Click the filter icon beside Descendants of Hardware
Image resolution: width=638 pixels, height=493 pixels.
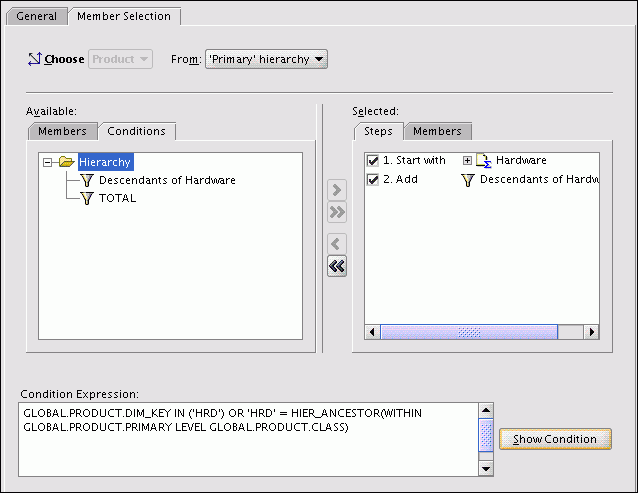tap(86, 180)
